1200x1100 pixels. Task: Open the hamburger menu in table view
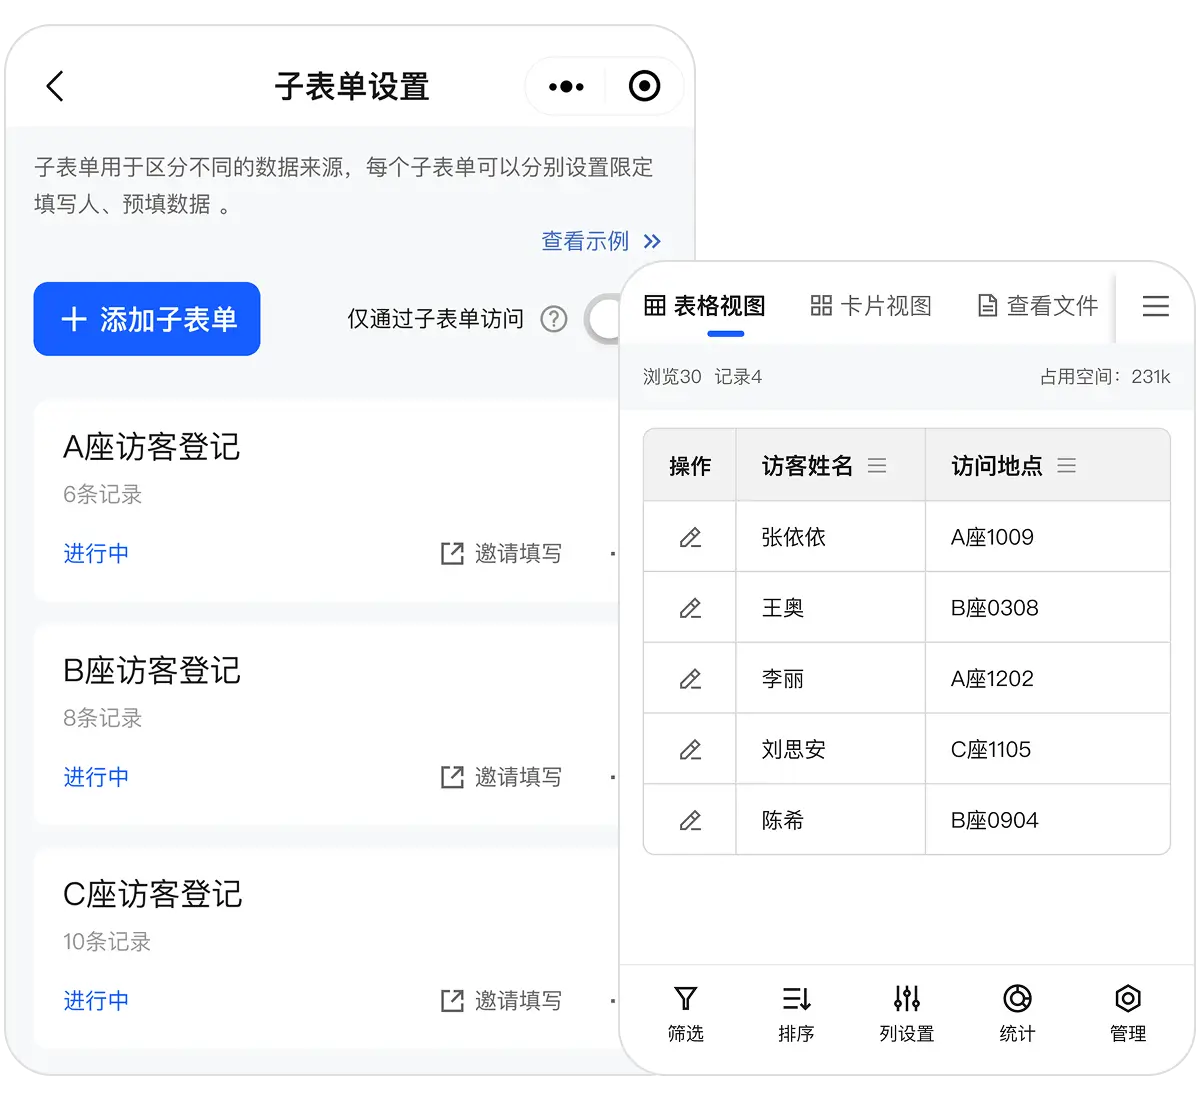click(1156, 306)
